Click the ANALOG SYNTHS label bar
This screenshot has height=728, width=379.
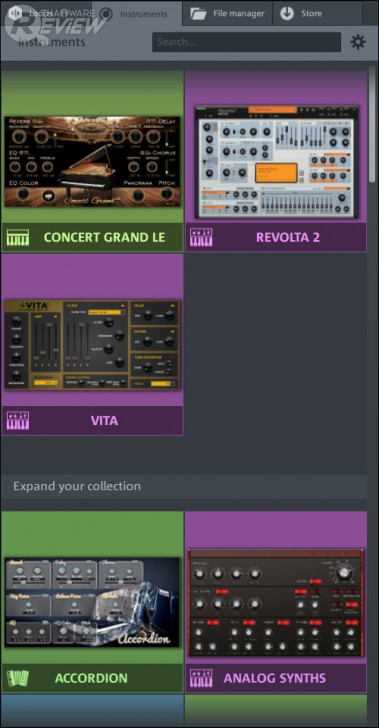point(276,678)
